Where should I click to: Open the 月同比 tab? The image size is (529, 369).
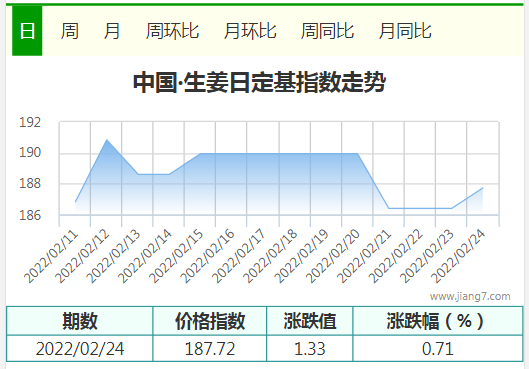(x=405, y=31)
